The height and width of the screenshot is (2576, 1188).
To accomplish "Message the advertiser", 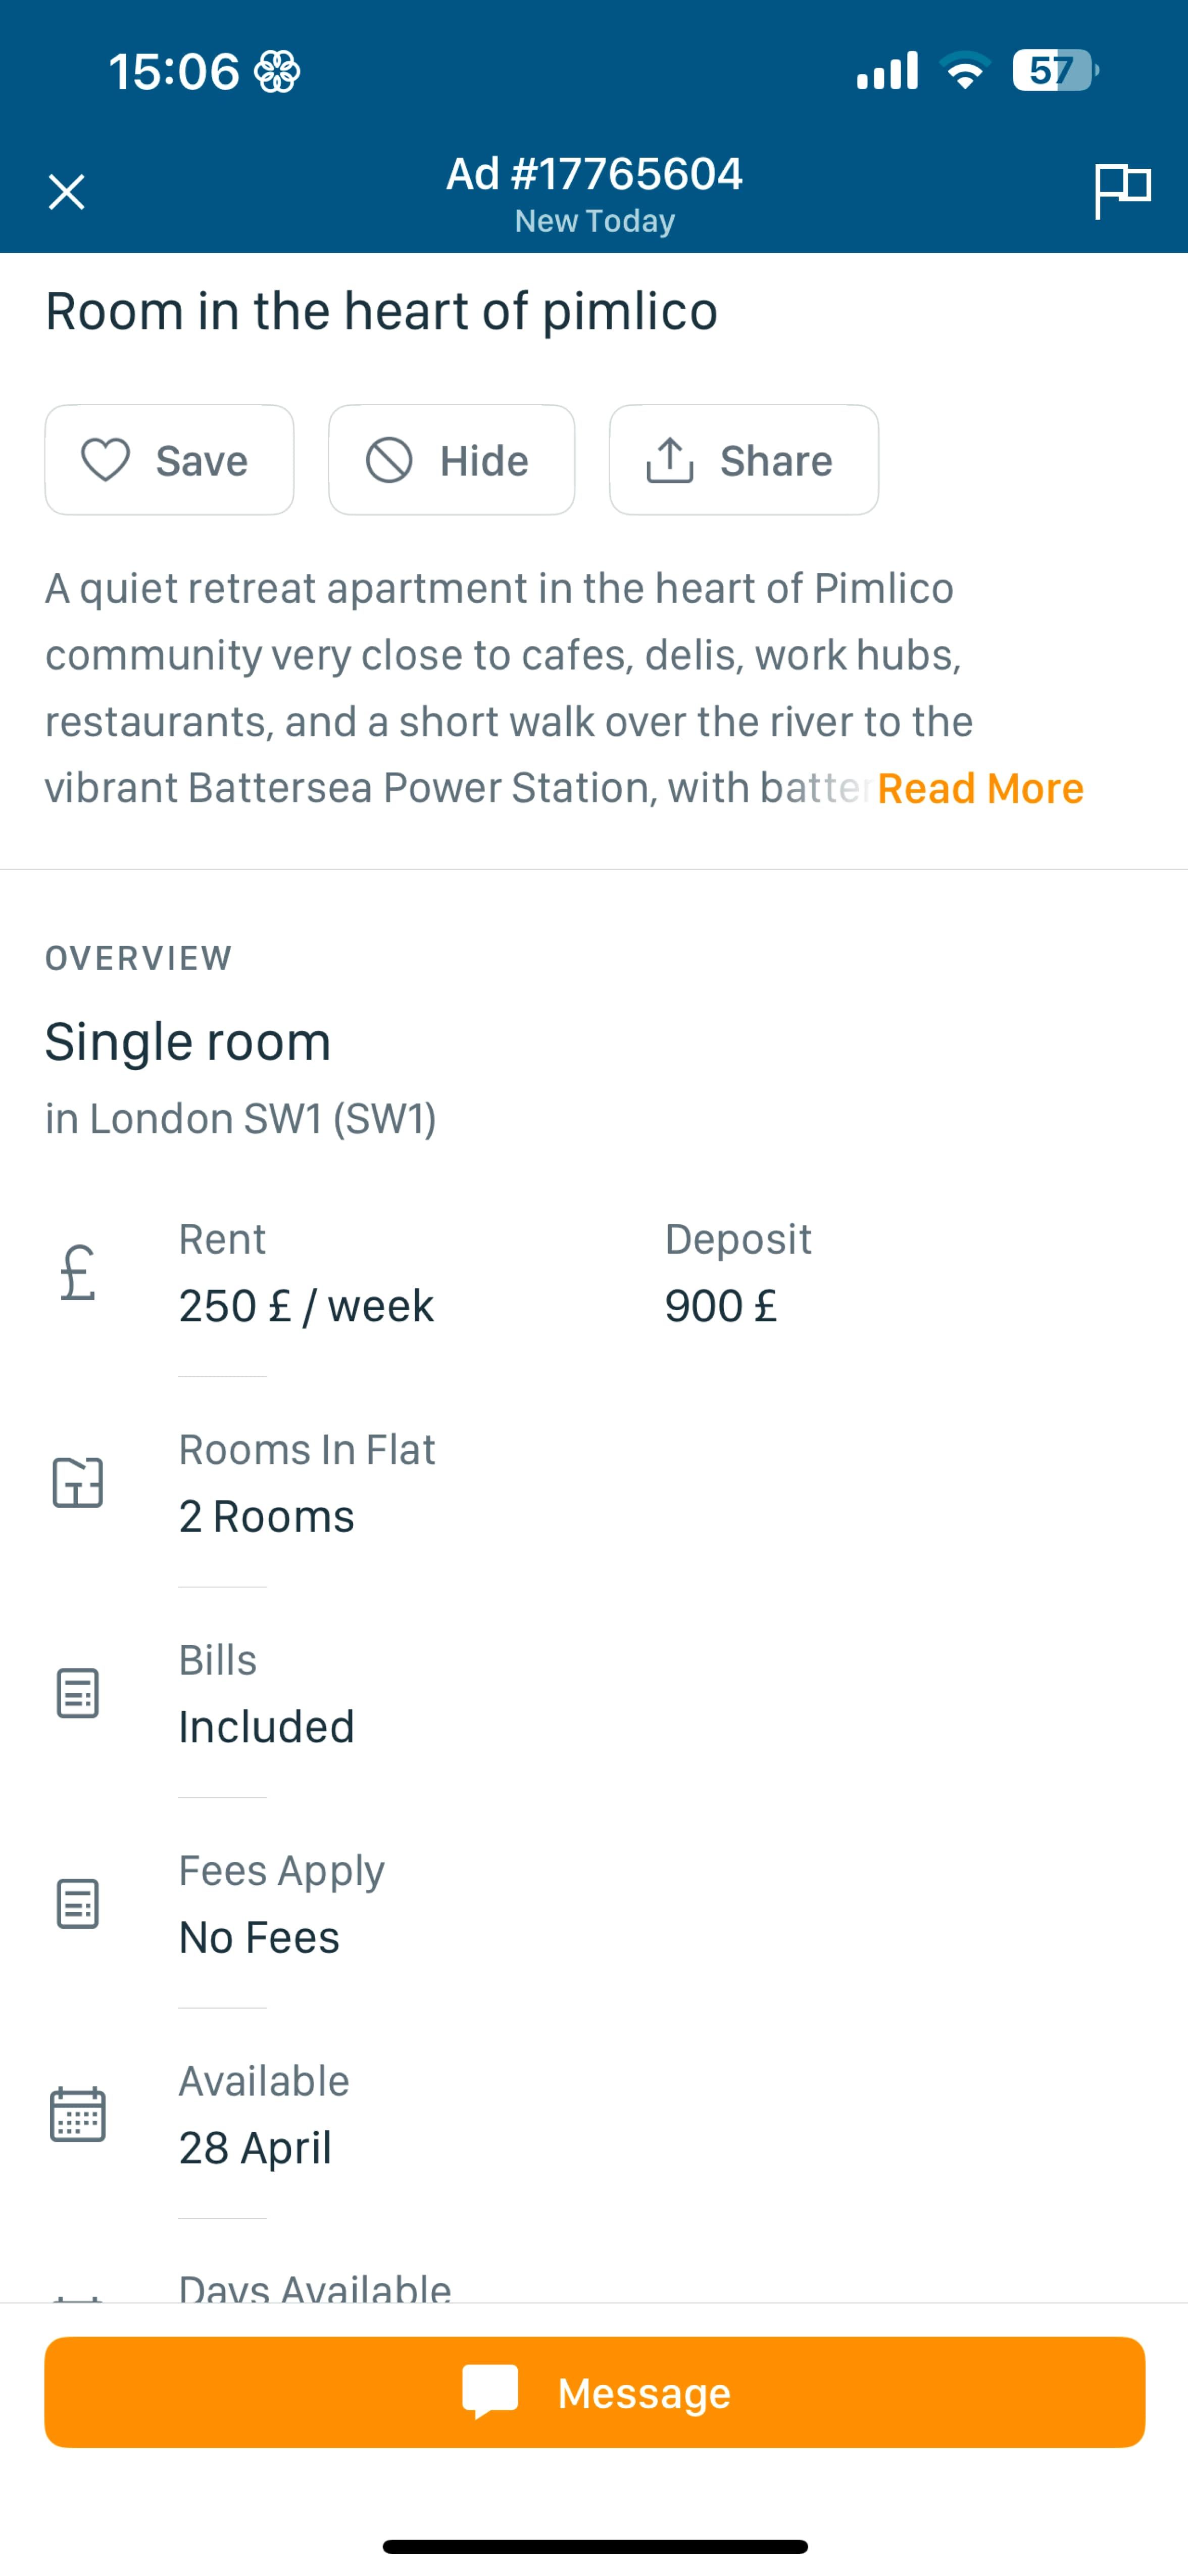I will pos(594,2392).
